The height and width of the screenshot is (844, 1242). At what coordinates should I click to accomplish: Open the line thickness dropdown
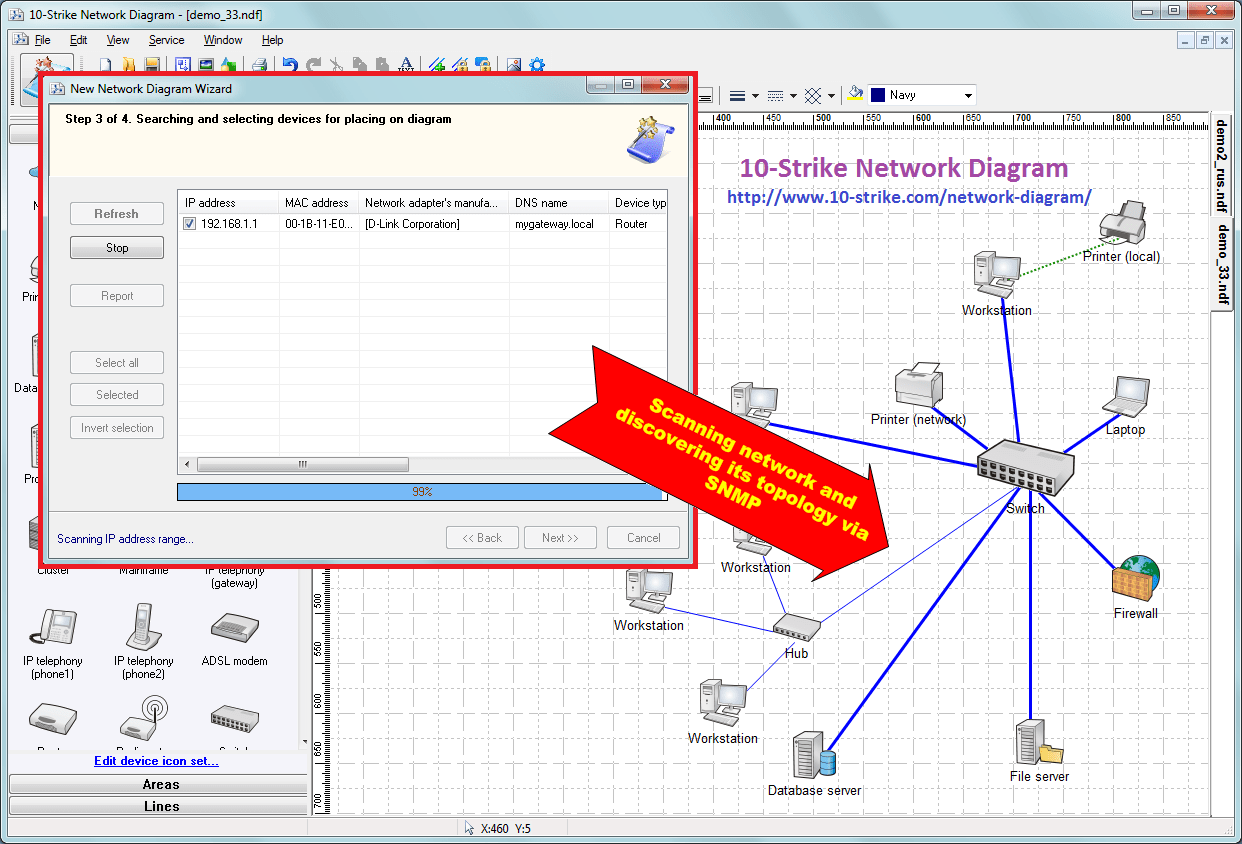point(755,95)
